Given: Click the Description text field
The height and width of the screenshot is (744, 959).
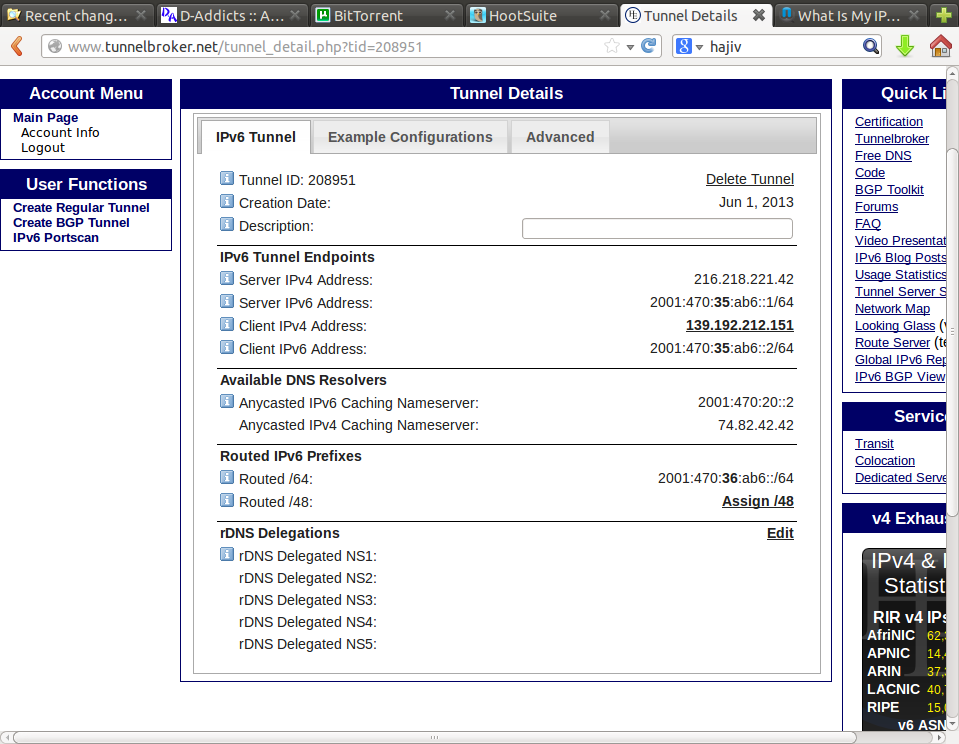Looking at the screenshot, I should [x=657, y=228].
